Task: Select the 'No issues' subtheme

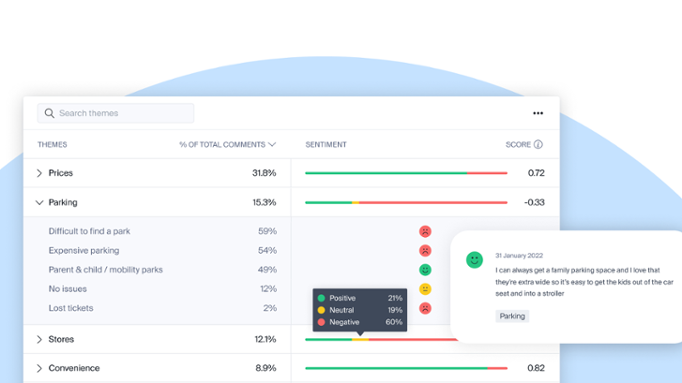Action: 67,289
